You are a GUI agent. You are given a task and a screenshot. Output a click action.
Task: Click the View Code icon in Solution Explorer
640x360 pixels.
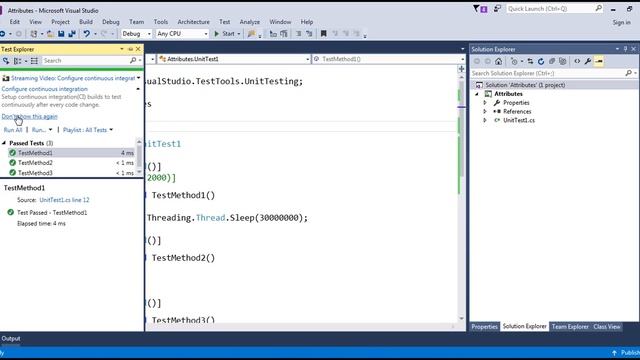pyautogui.click(x=577, y=61)
